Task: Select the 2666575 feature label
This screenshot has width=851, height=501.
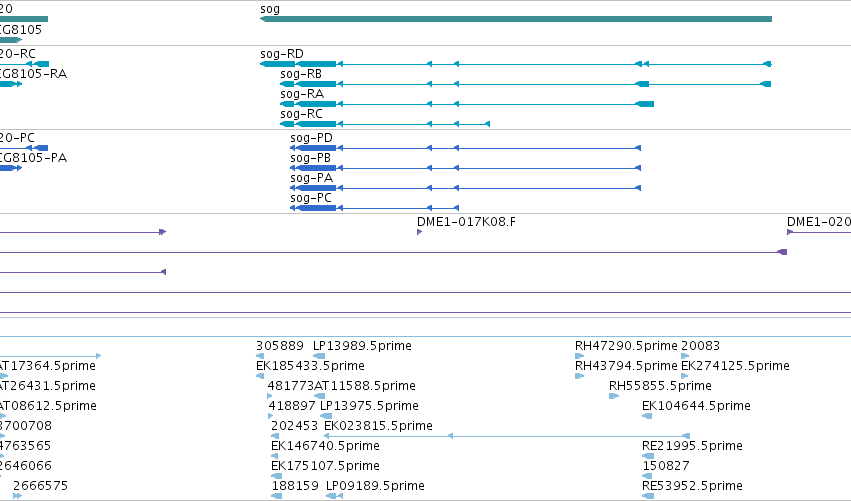Action: pyautogui.click(x=40, y=486)
